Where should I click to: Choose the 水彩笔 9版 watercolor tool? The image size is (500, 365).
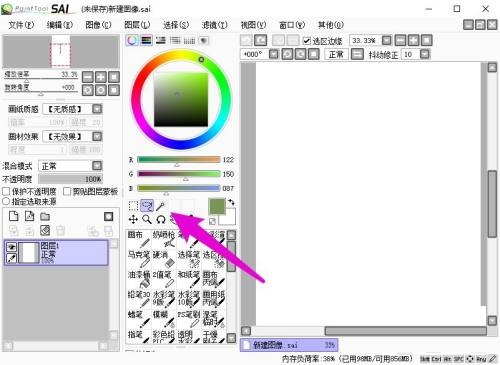click(164, 299)
